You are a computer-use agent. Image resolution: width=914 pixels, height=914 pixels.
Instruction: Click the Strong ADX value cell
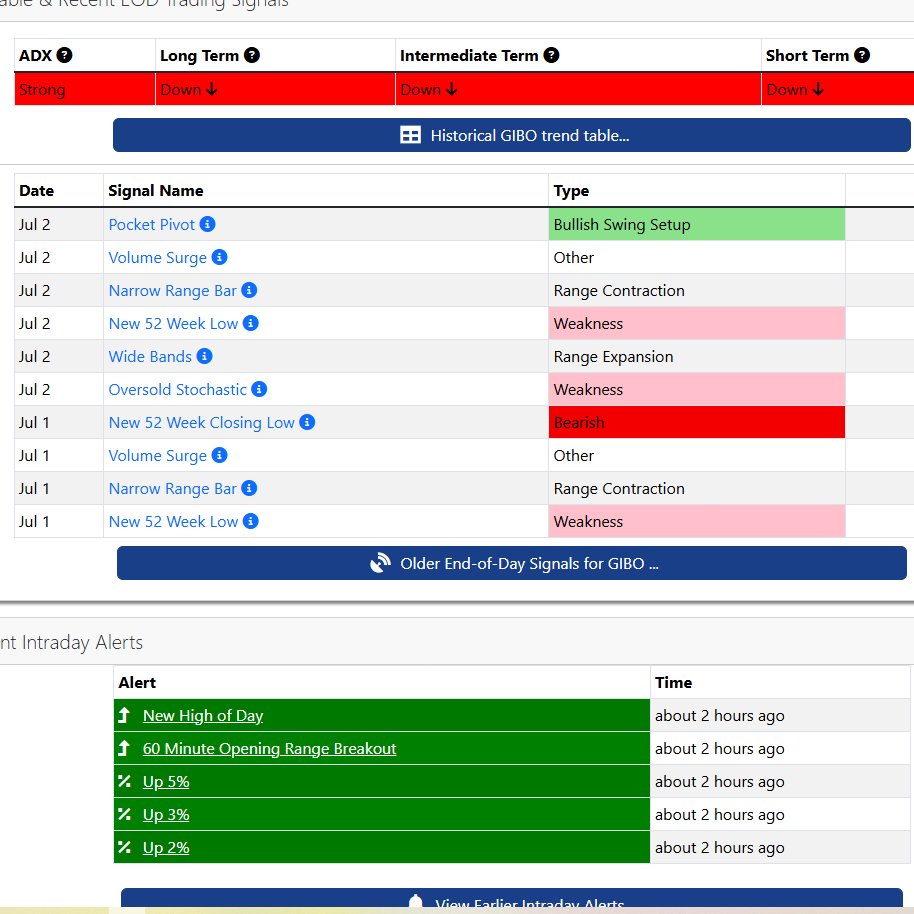click(85, 89)
